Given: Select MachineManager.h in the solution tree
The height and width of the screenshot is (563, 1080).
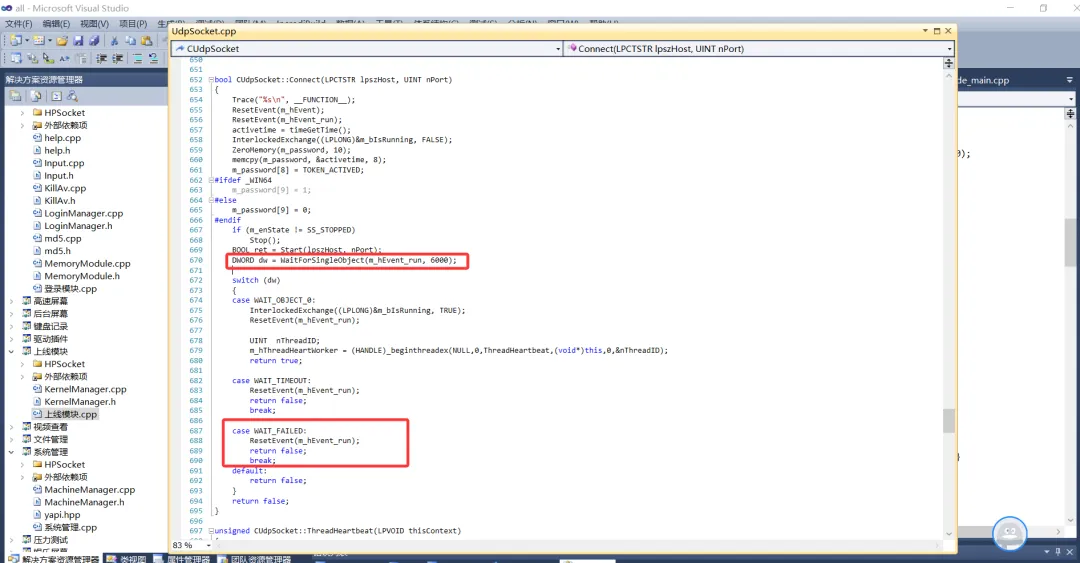Looking at the screenshot, I should coord(84,502).
